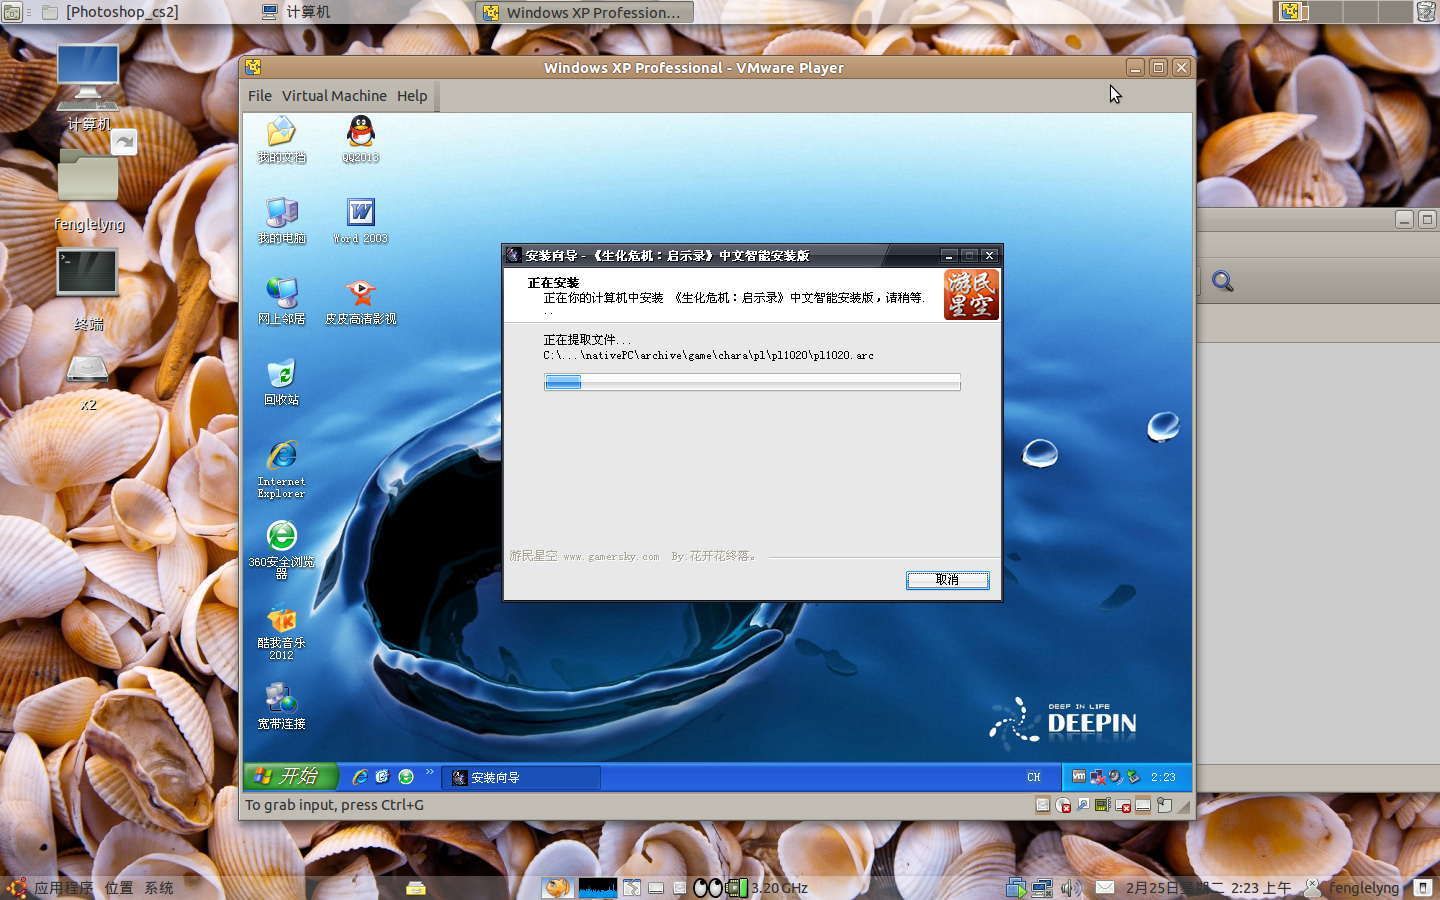Click the VMware hard disk status icon
1440x900 pixels.
(x=1043, y=805)
